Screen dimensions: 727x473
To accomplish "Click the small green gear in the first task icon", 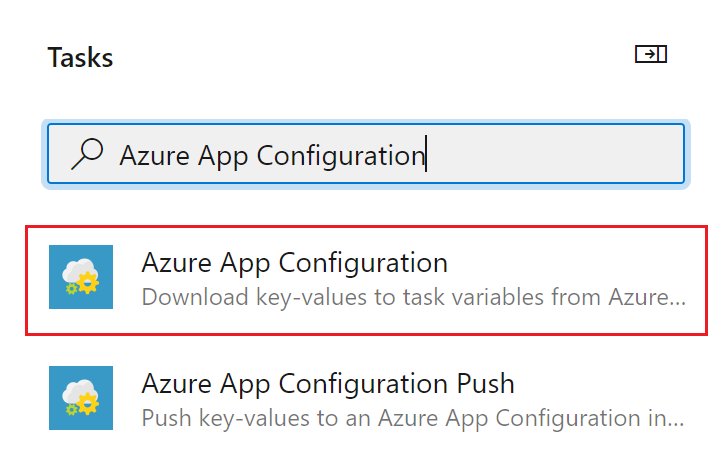I will pyautogui.click(x=68, y=289).
